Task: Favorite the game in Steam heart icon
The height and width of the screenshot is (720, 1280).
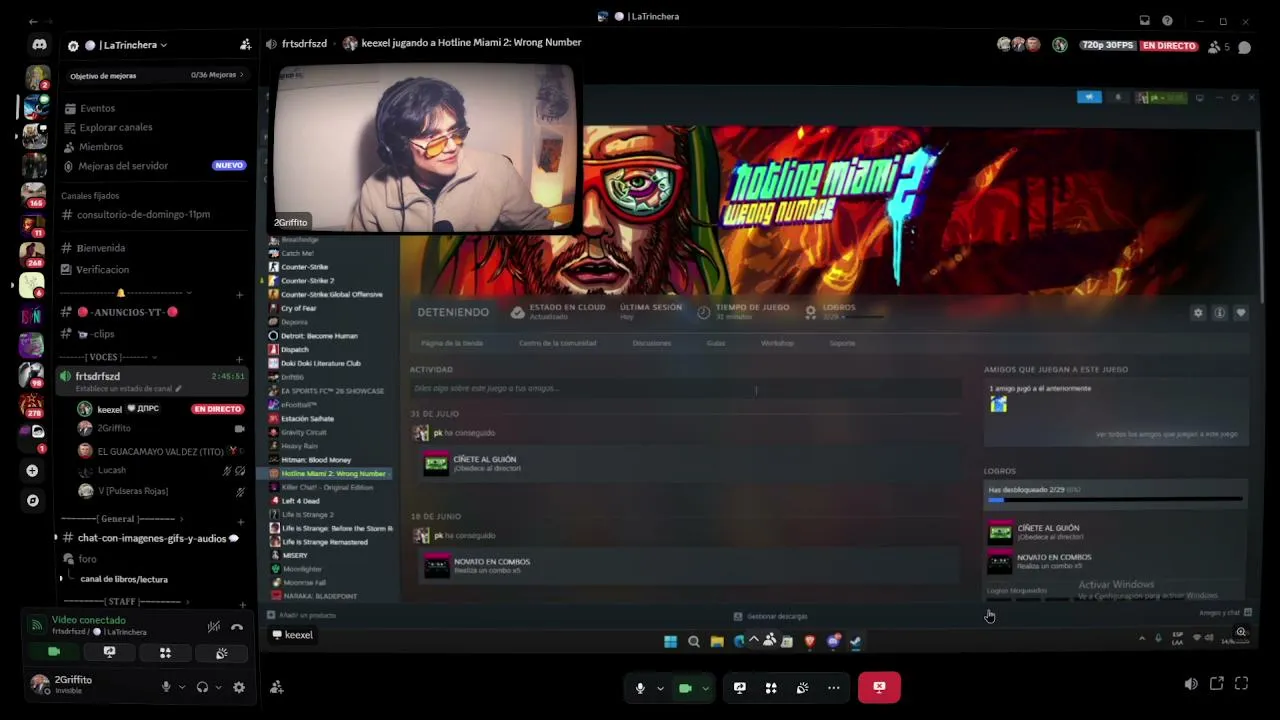Action: [1241, 313]
